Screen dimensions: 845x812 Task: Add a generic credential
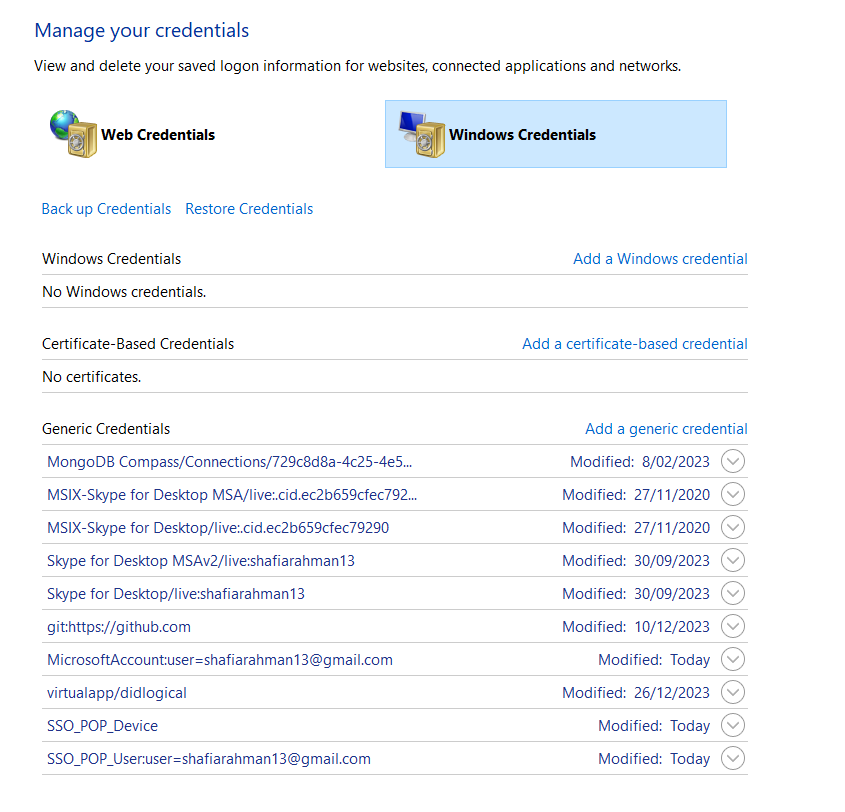pos(666,428)
